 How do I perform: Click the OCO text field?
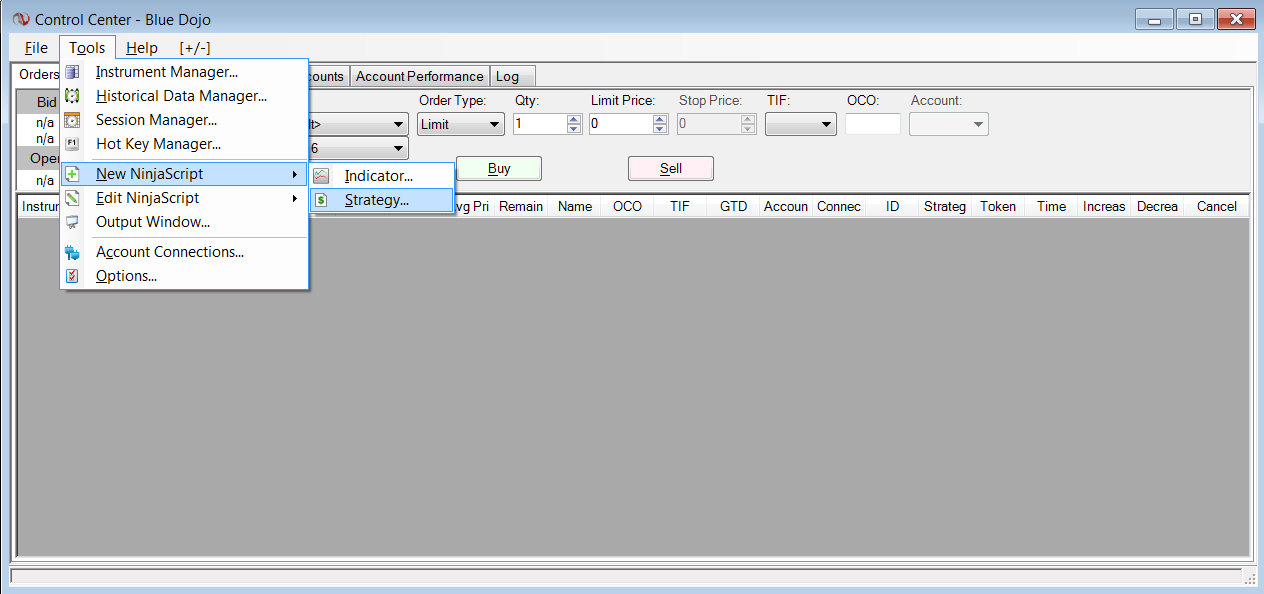(873, 124)
